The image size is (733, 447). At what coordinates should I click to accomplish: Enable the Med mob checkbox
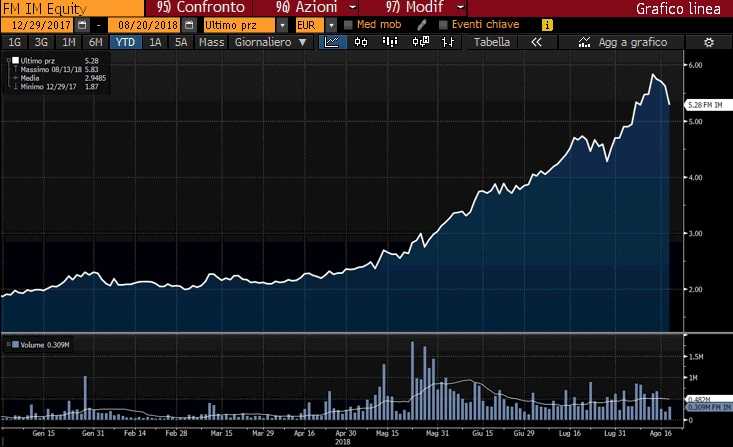(348, 25)
